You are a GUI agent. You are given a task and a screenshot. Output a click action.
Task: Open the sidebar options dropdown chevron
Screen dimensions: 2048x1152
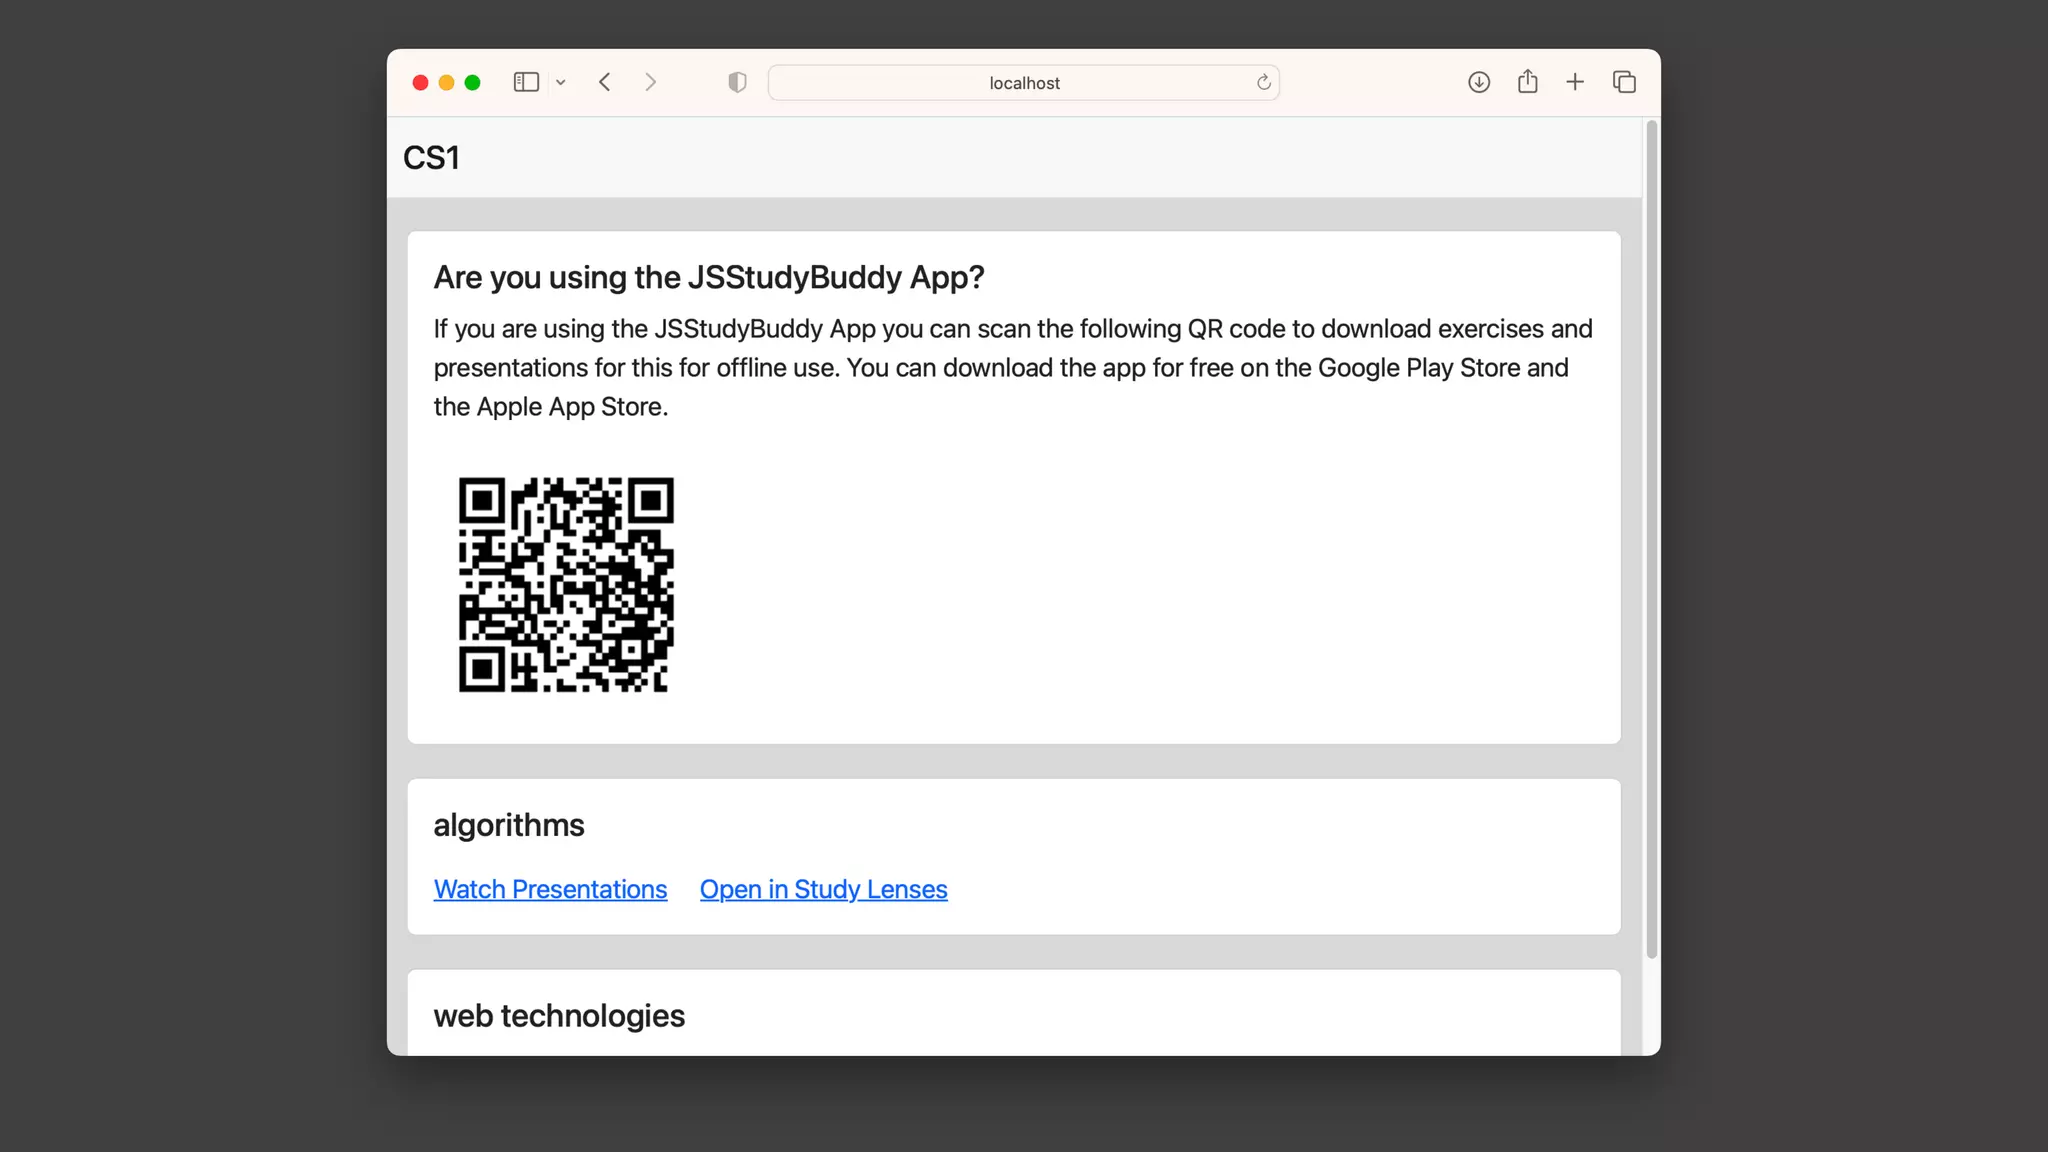[561, 83]
